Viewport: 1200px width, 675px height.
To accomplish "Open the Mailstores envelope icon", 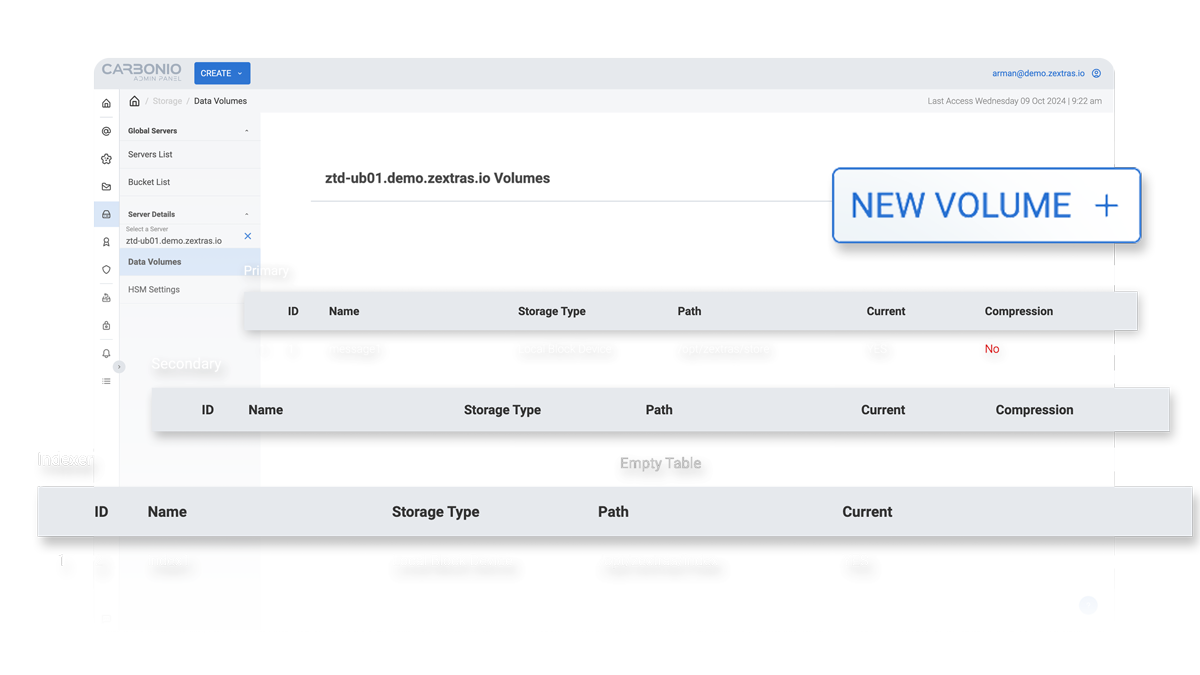I will [107, 186].
